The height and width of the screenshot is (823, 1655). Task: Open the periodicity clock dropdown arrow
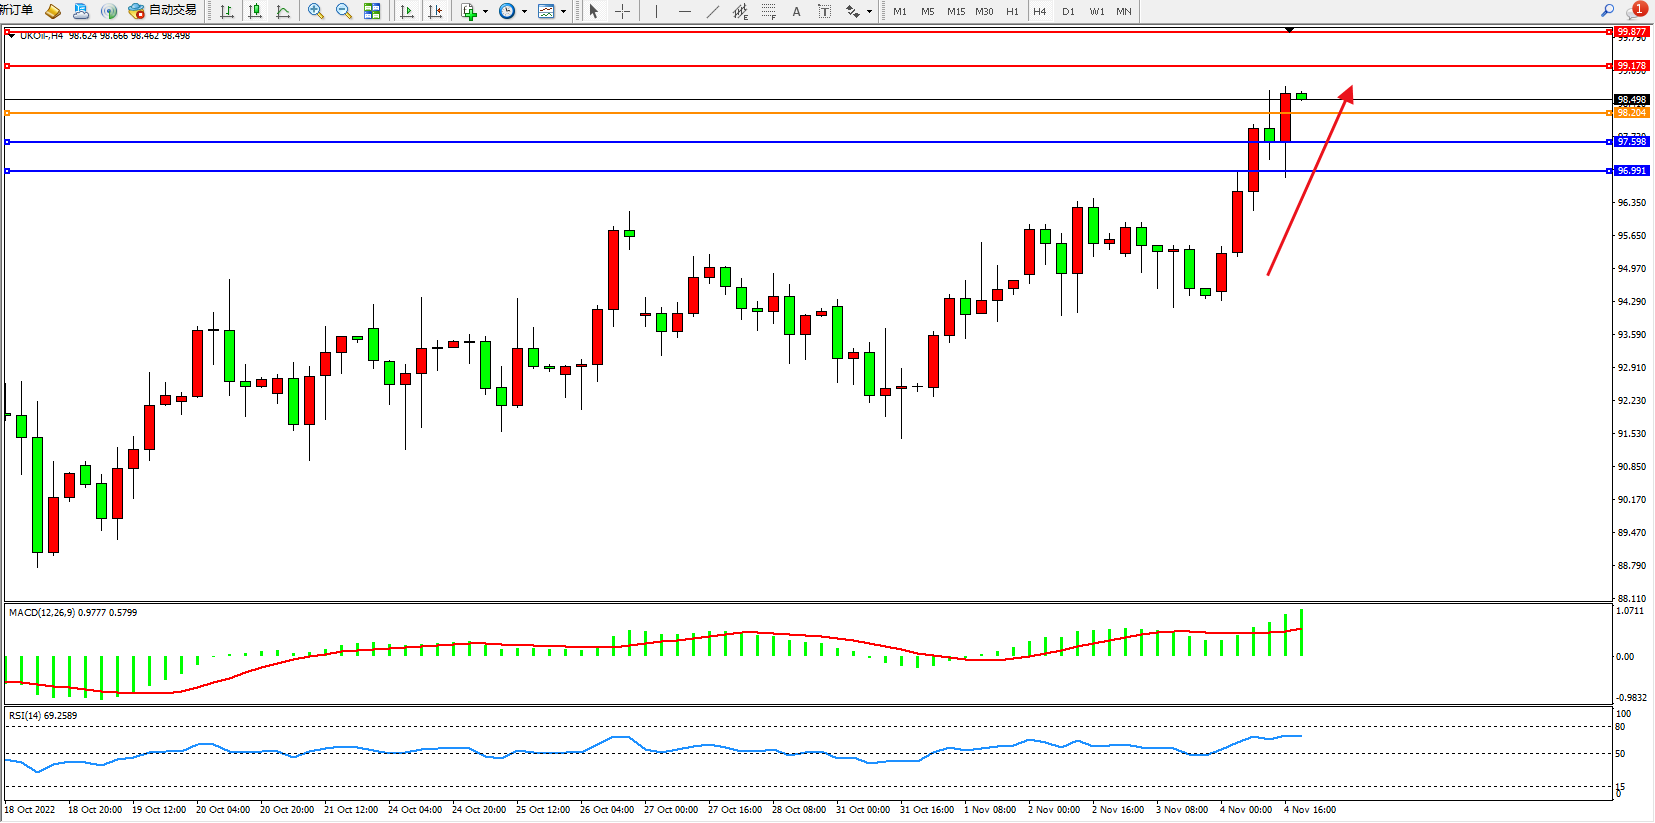[x=524, y=12]
